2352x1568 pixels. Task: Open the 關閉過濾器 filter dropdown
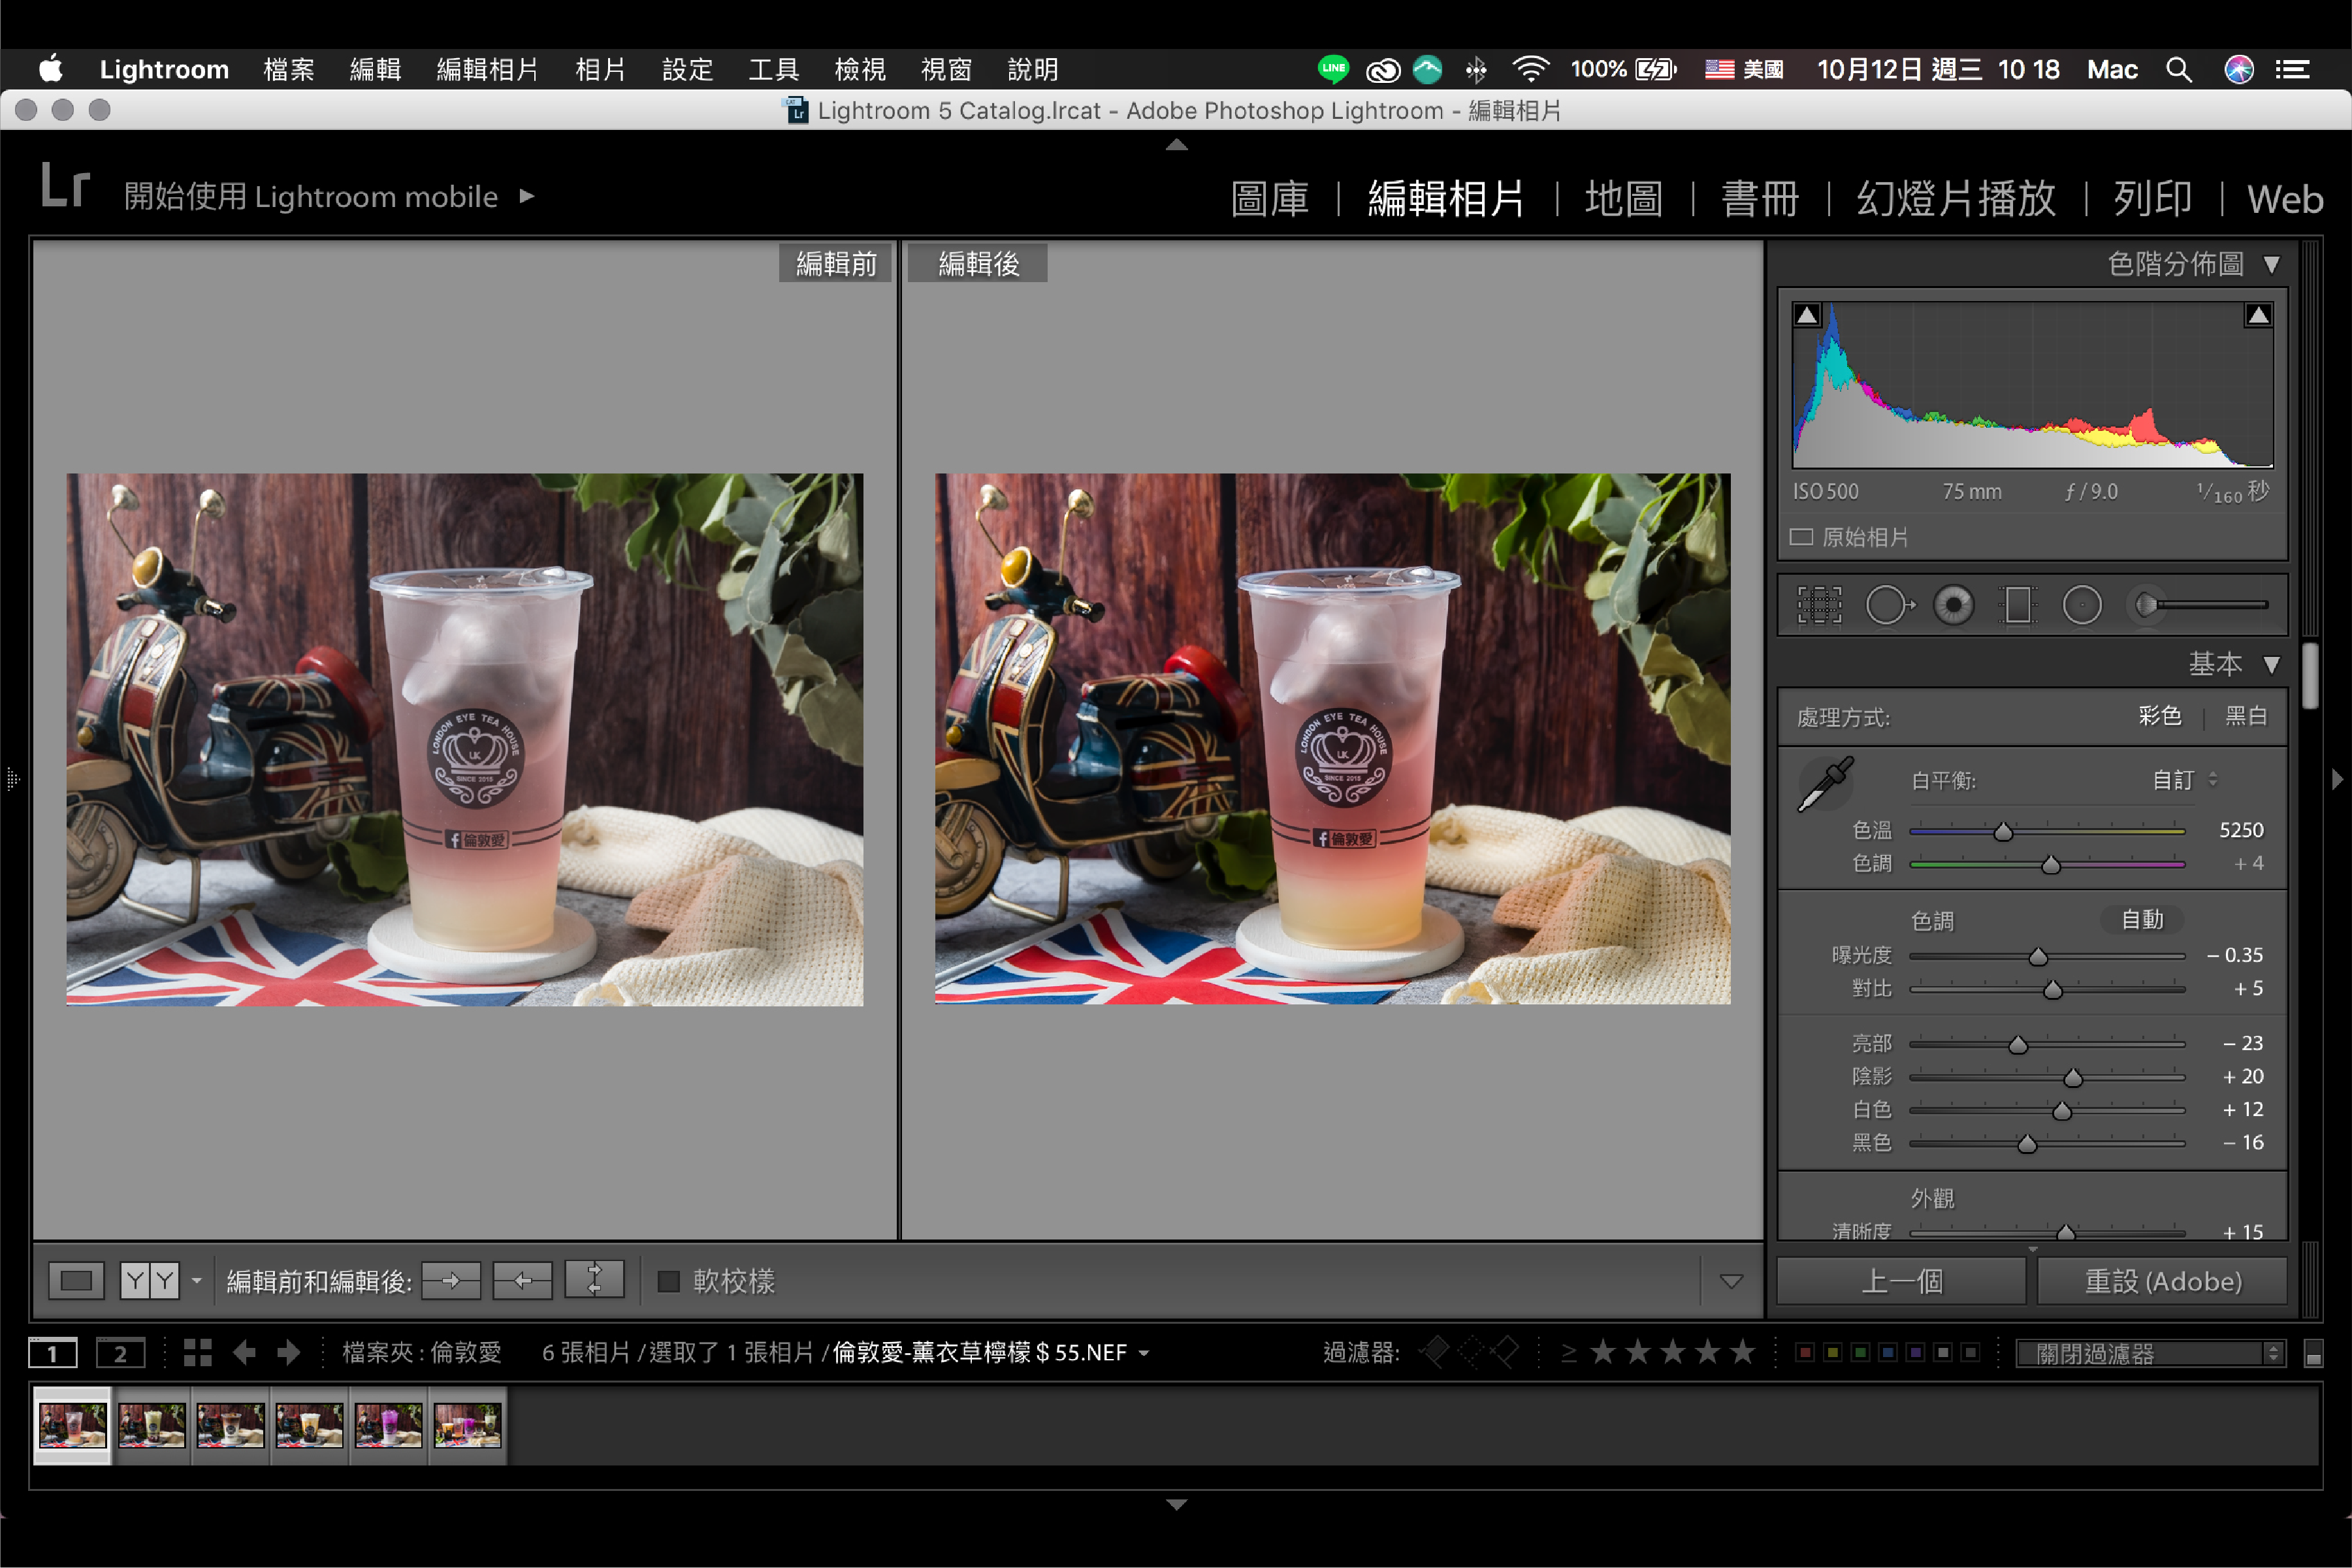coord(2150,1353)
